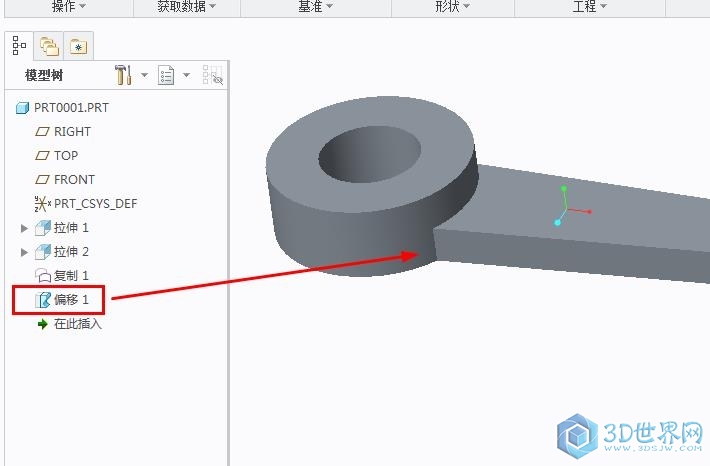The width and height of the screenshot is (710, 466).
Task: Select the 复制 1 feature
Action: coord(71,276)
